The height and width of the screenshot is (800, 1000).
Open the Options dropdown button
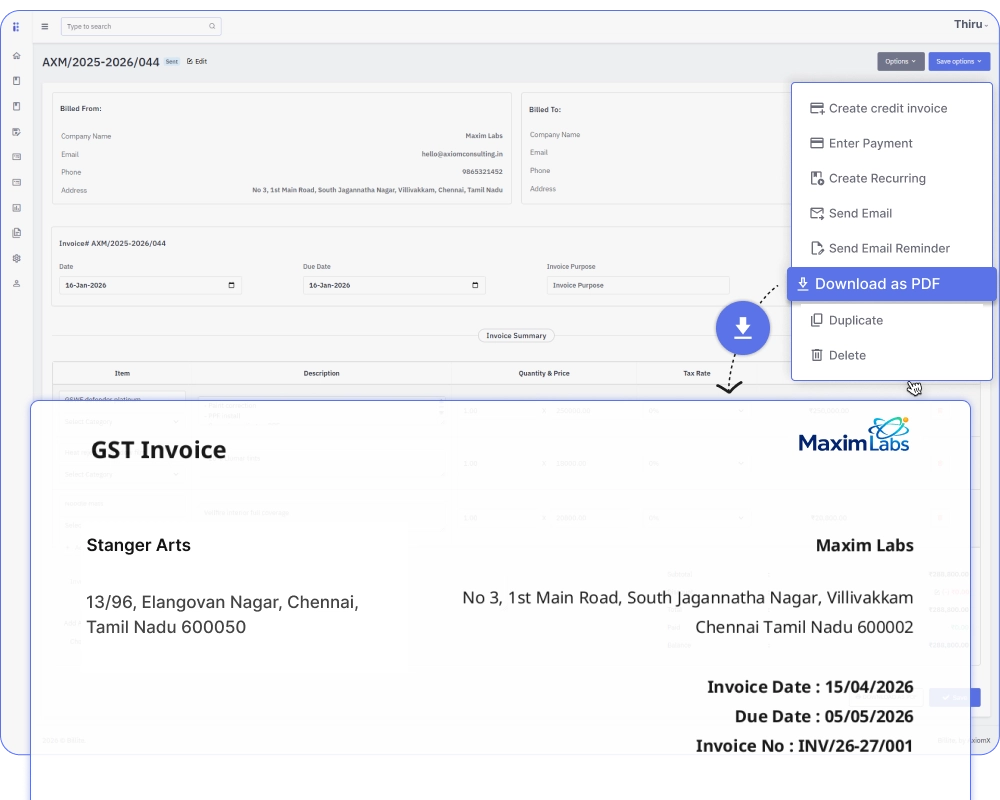point(901,62)
